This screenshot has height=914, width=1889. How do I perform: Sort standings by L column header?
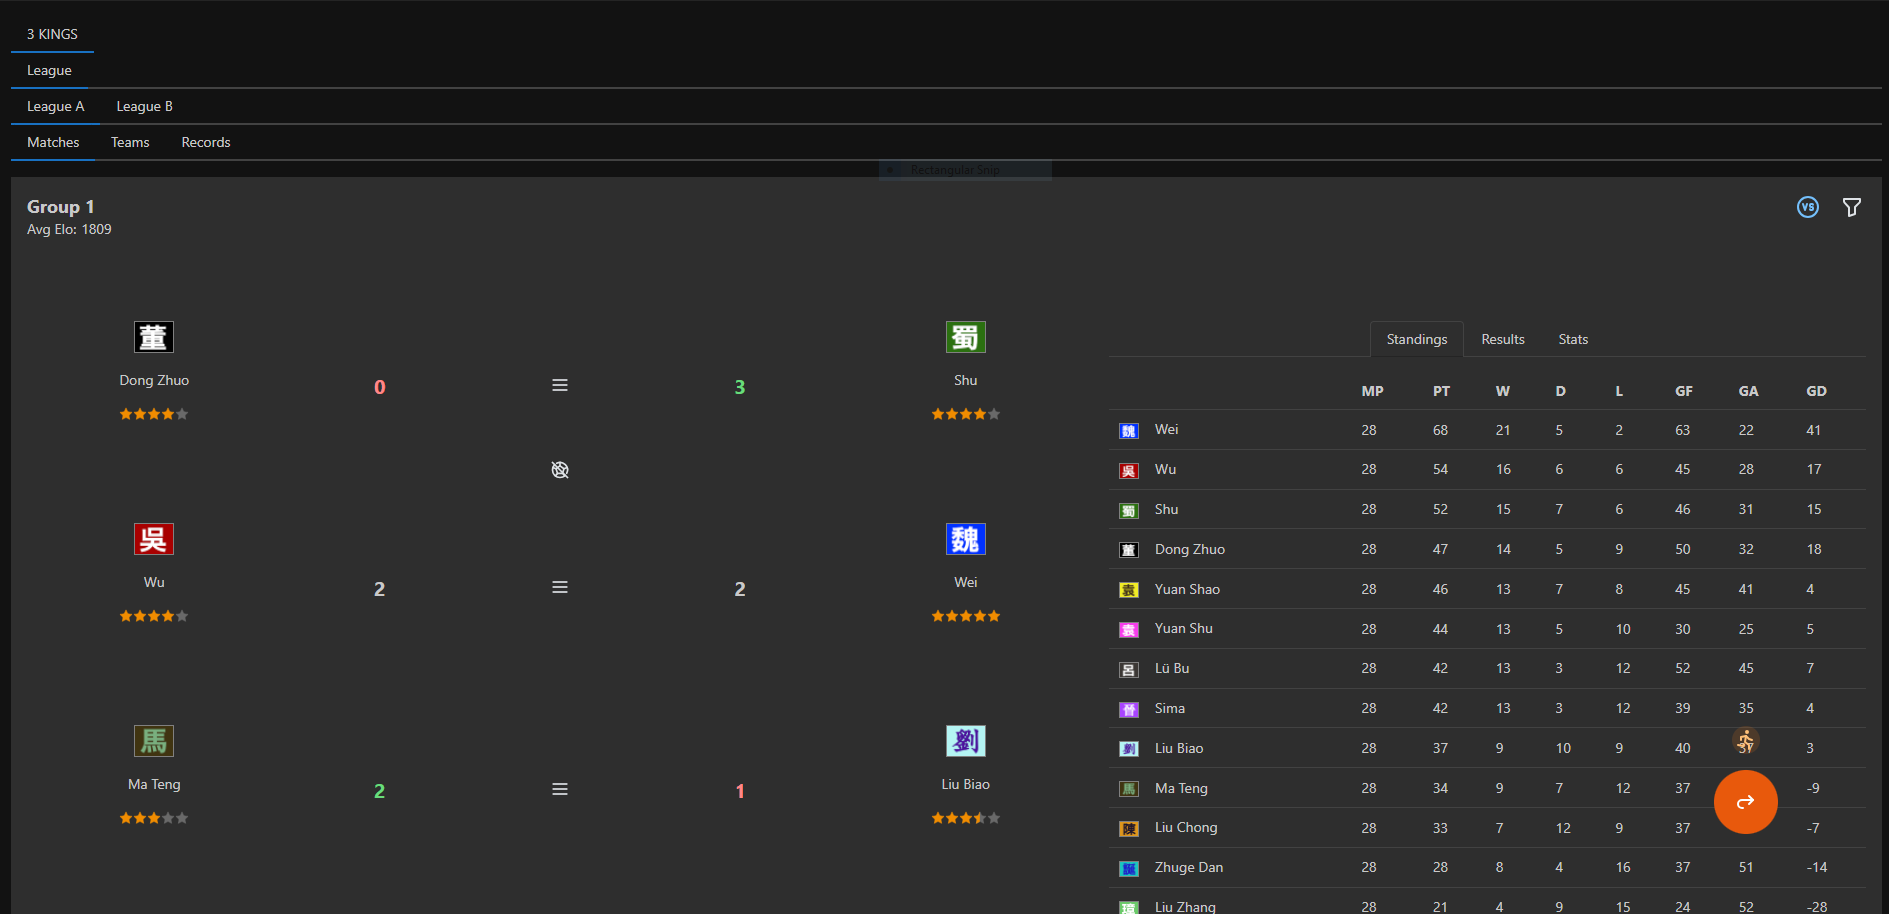point(1619,391)
